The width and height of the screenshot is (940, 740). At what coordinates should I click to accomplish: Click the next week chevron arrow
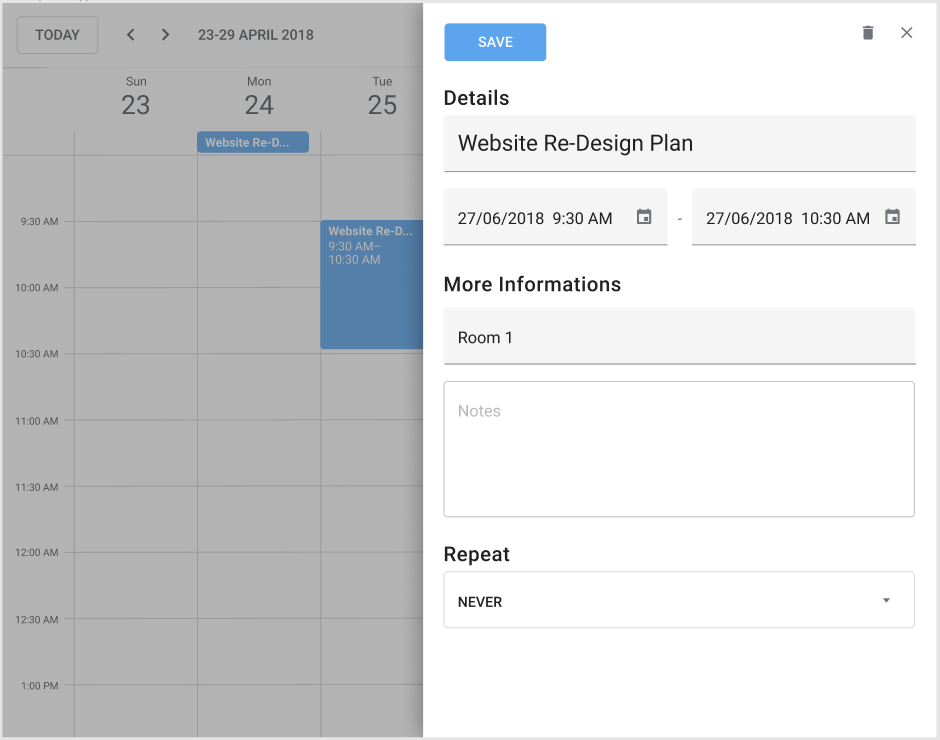[x=165, y=34]
